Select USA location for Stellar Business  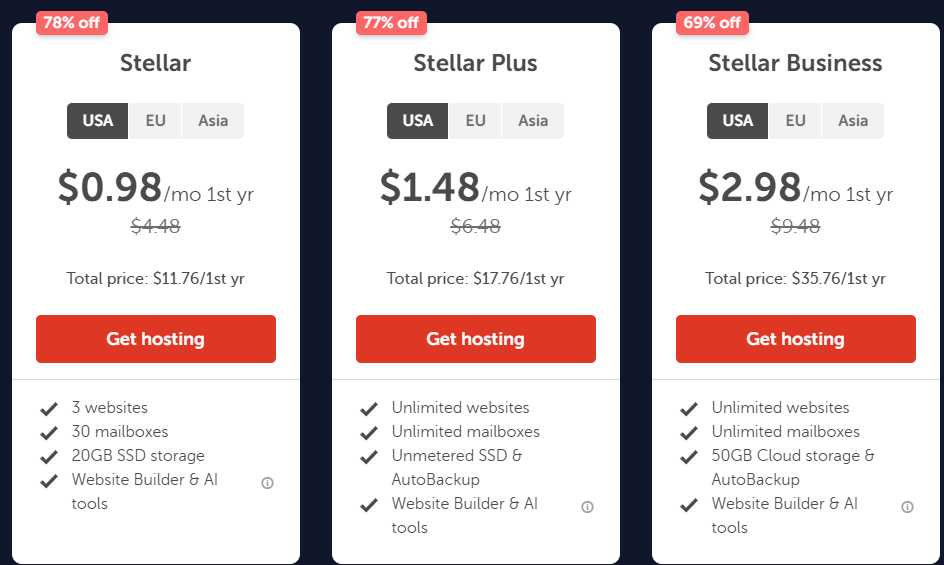738,121
